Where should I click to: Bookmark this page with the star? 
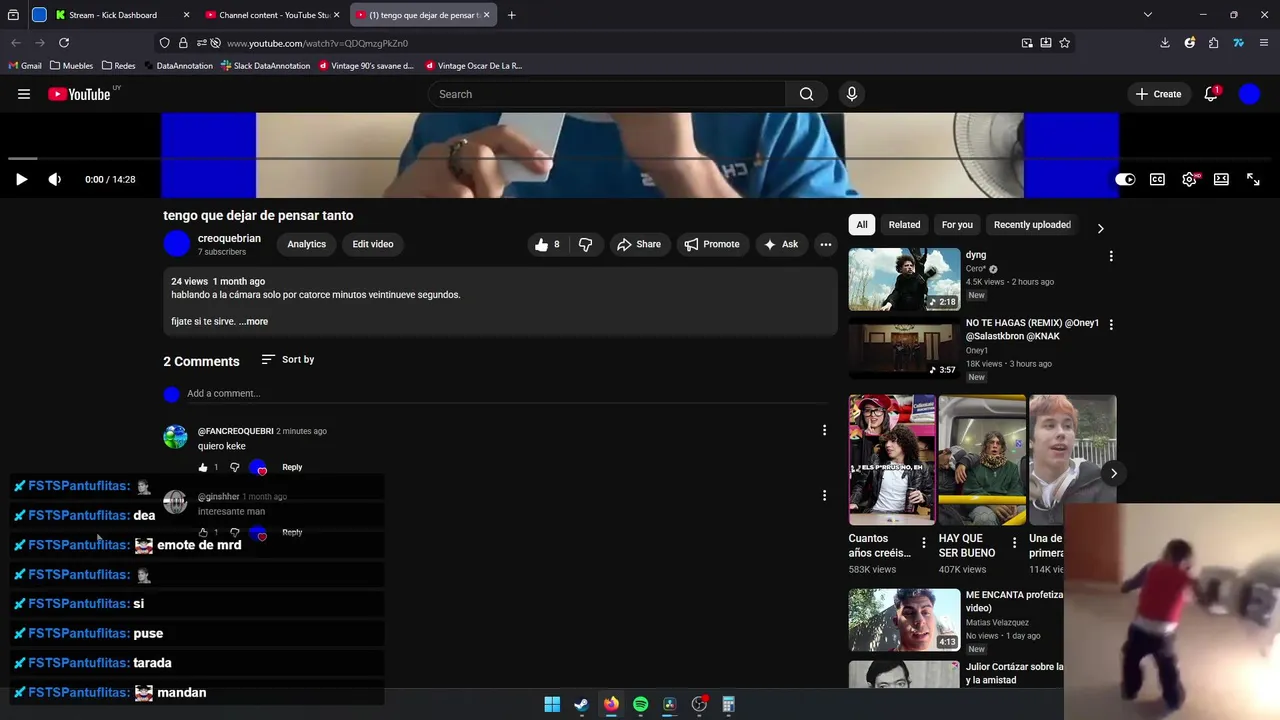pos(1064,43)
